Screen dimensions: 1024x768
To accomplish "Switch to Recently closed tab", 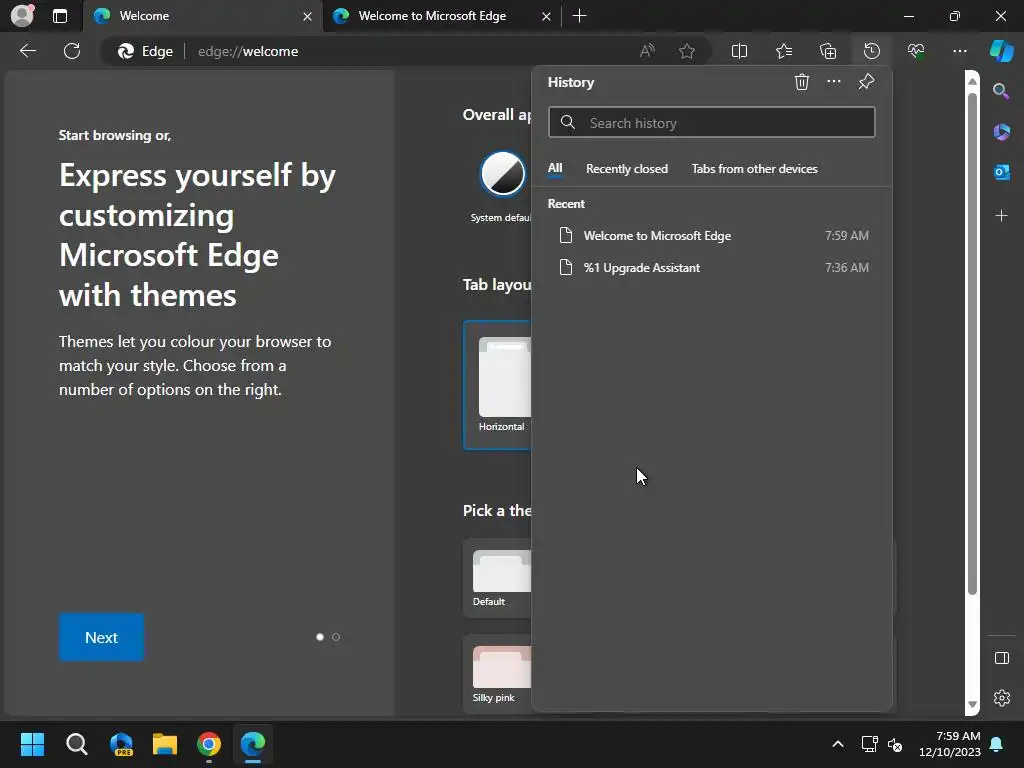I will pyautogui.click(x=626, y=168).
